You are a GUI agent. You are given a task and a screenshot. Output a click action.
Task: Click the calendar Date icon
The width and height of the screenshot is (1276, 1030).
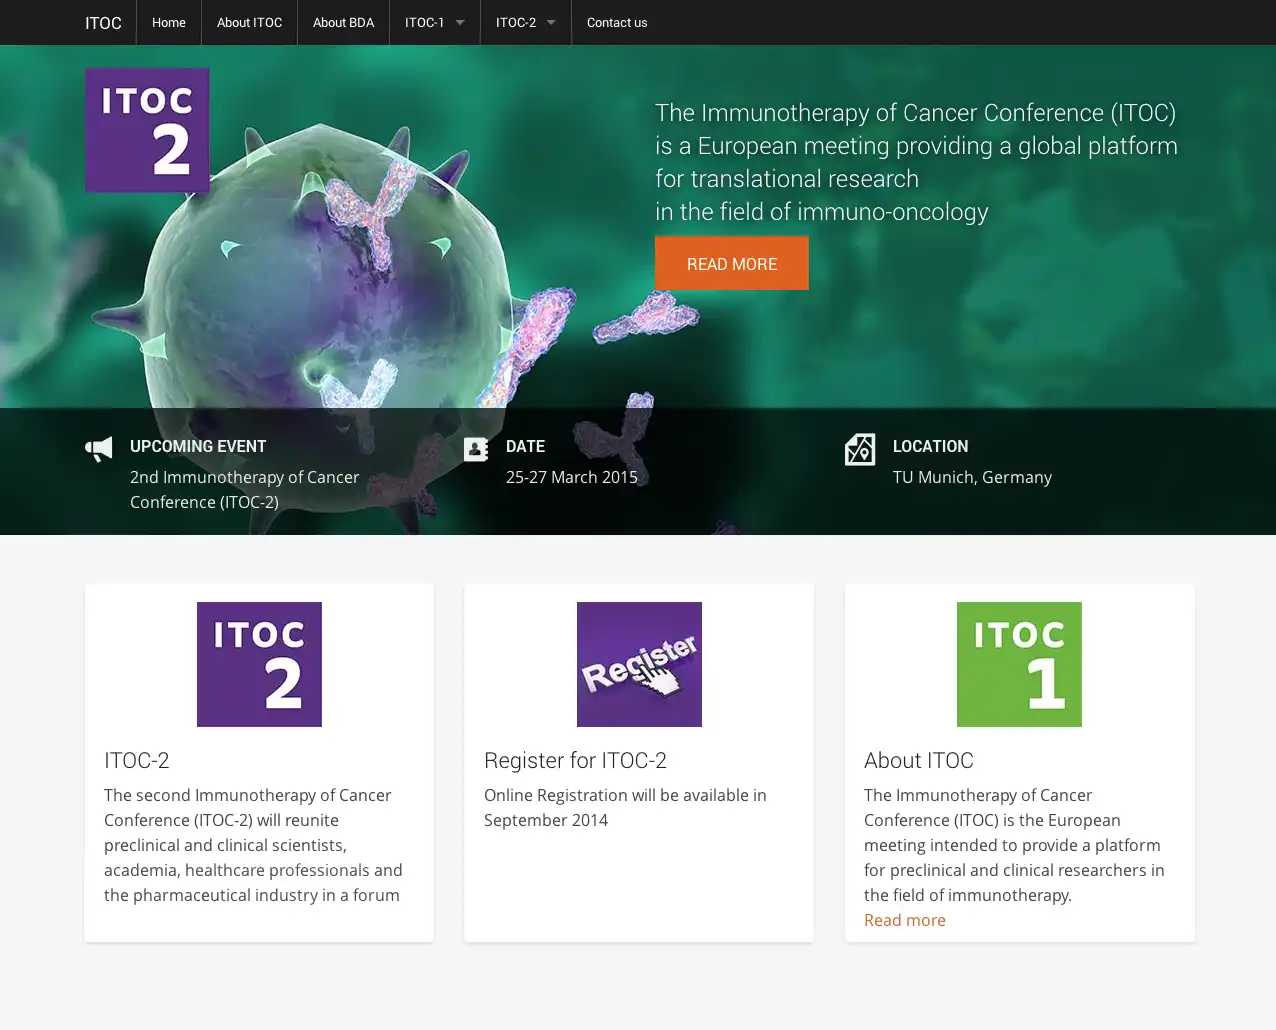point(476,449)
